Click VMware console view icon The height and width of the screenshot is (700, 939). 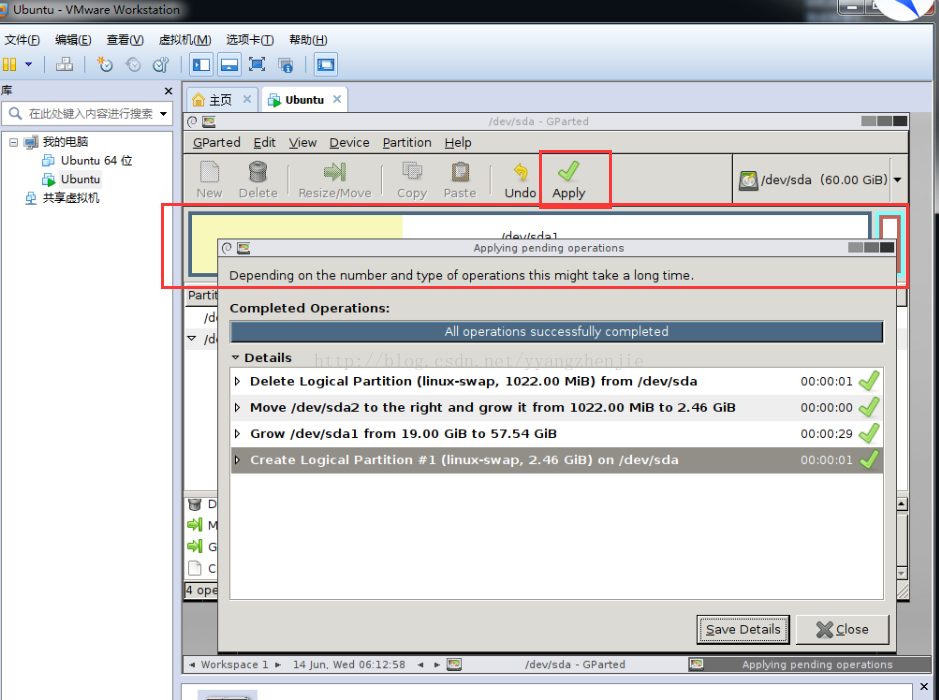point(326,64)
